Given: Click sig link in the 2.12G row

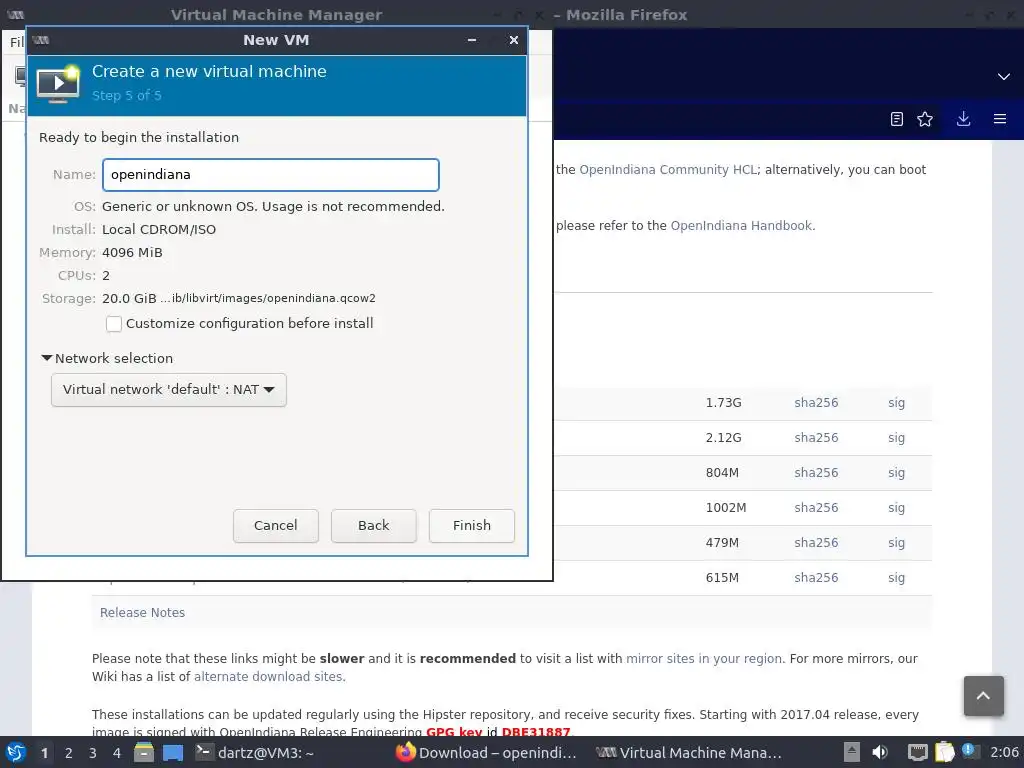Looking at the screenshot, I should click(897, 438).
